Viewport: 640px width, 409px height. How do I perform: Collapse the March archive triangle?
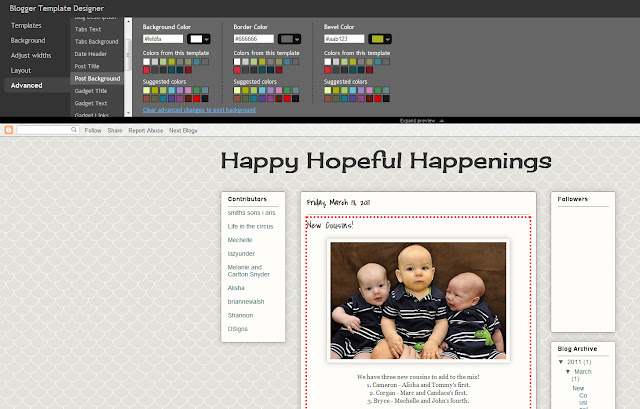[x=568, y=371]
